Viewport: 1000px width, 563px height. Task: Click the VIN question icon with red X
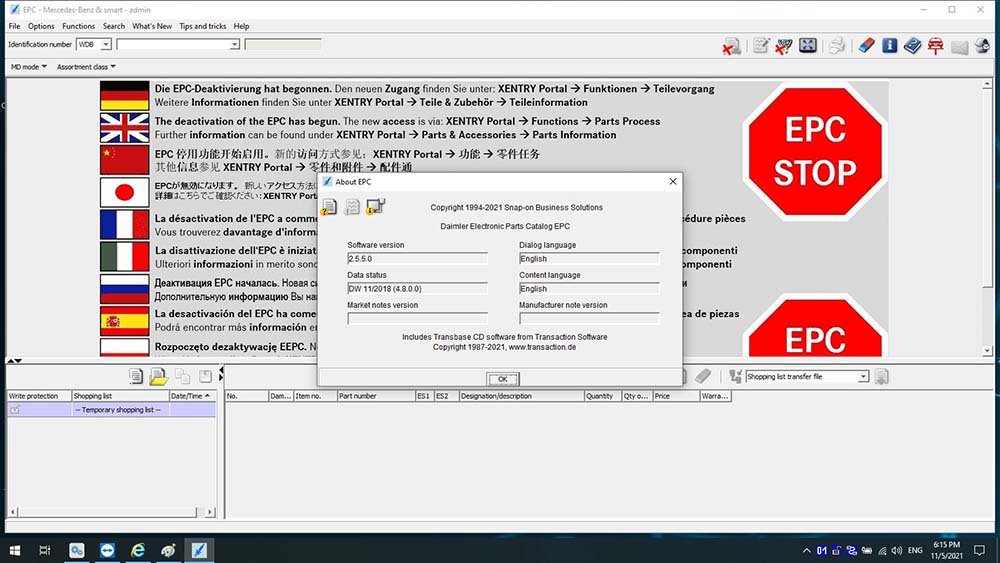click(x=784, y=46)
